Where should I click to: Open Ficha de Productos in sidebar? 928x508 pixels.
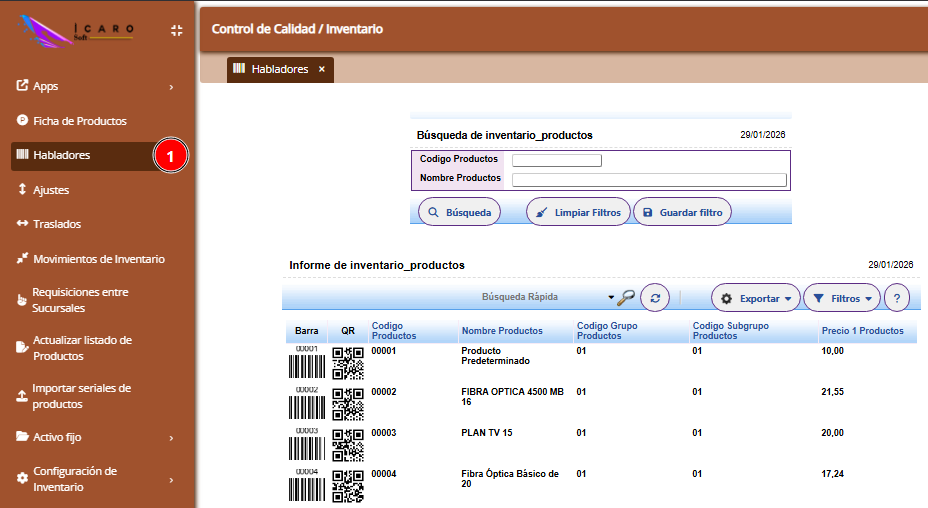click(79, 121)
